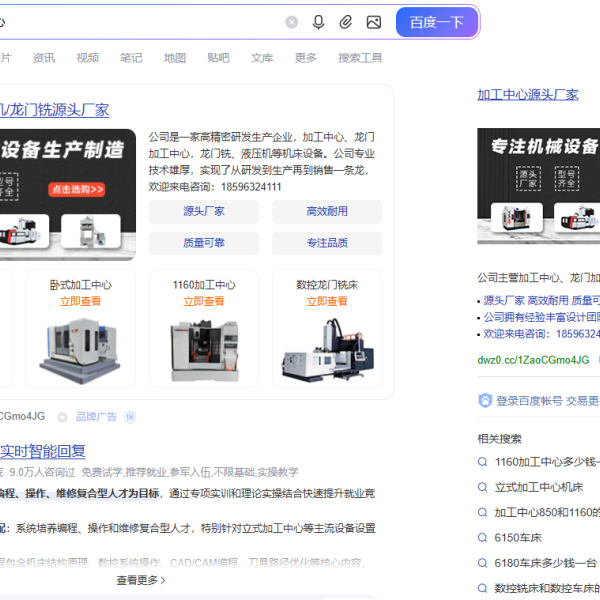Click the 欢迎来电咨询 sidebar link

541,334
